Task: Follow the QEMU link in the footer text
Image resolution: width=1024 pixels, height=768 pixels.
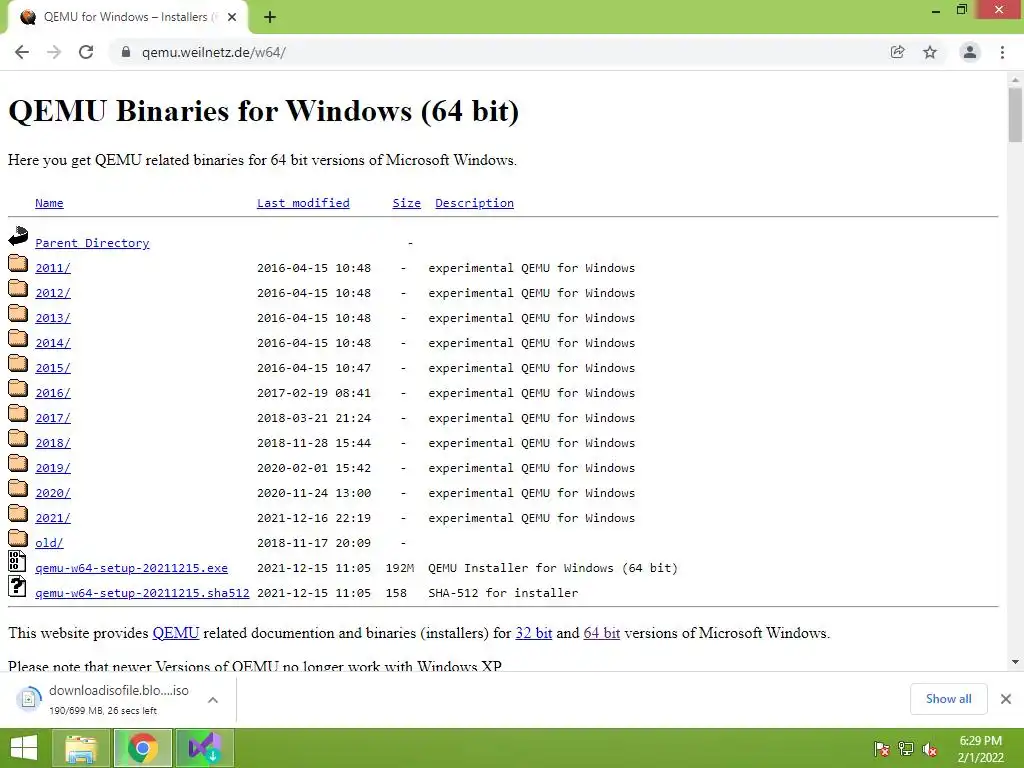Action: [176, 633]
